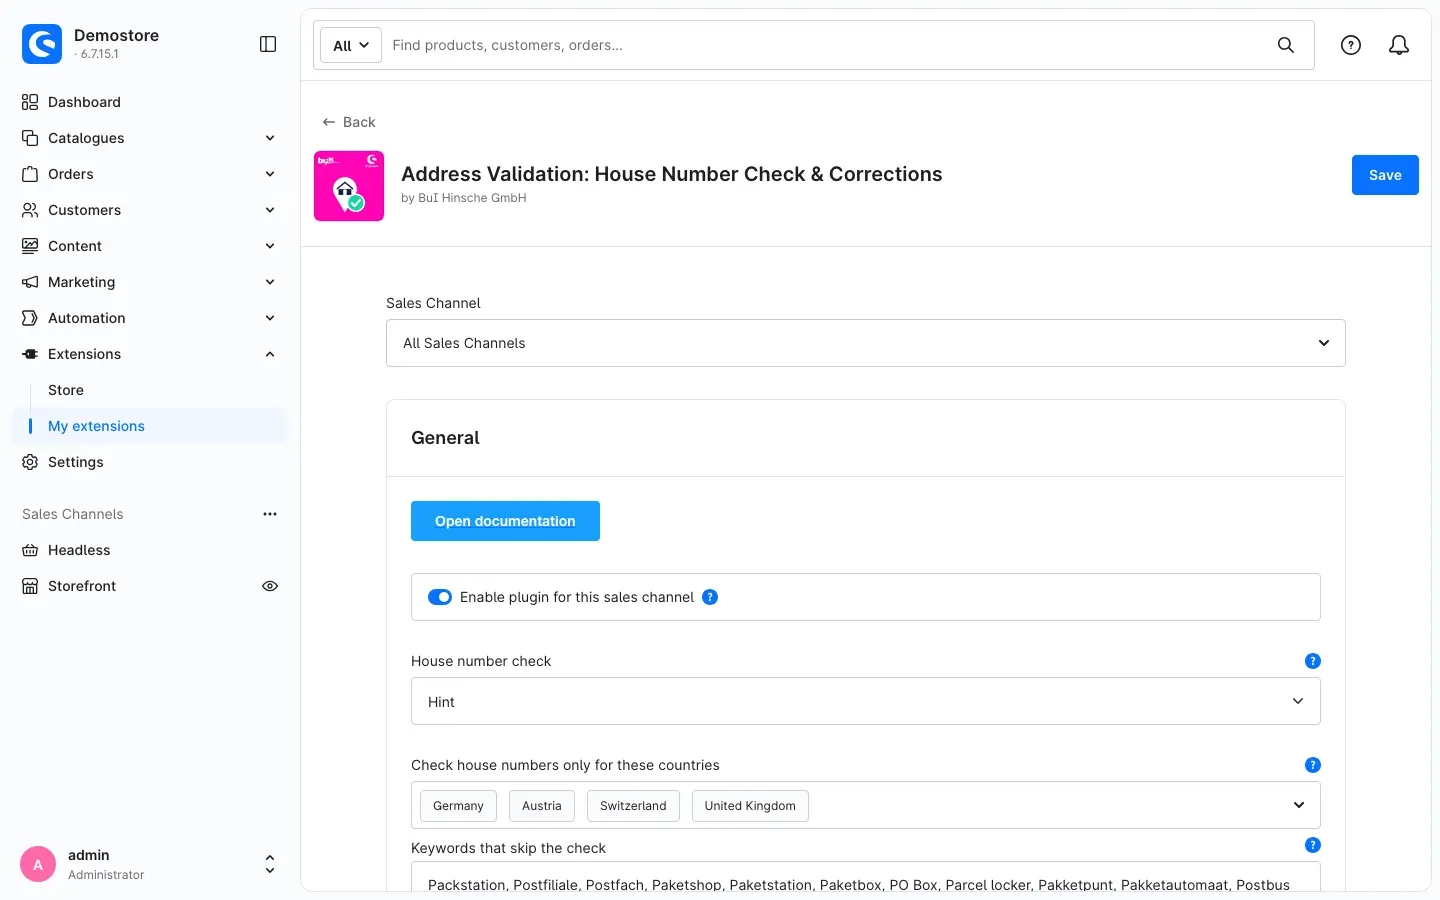
Task: Open the Dashboard menu item
Action: [84, 102]
